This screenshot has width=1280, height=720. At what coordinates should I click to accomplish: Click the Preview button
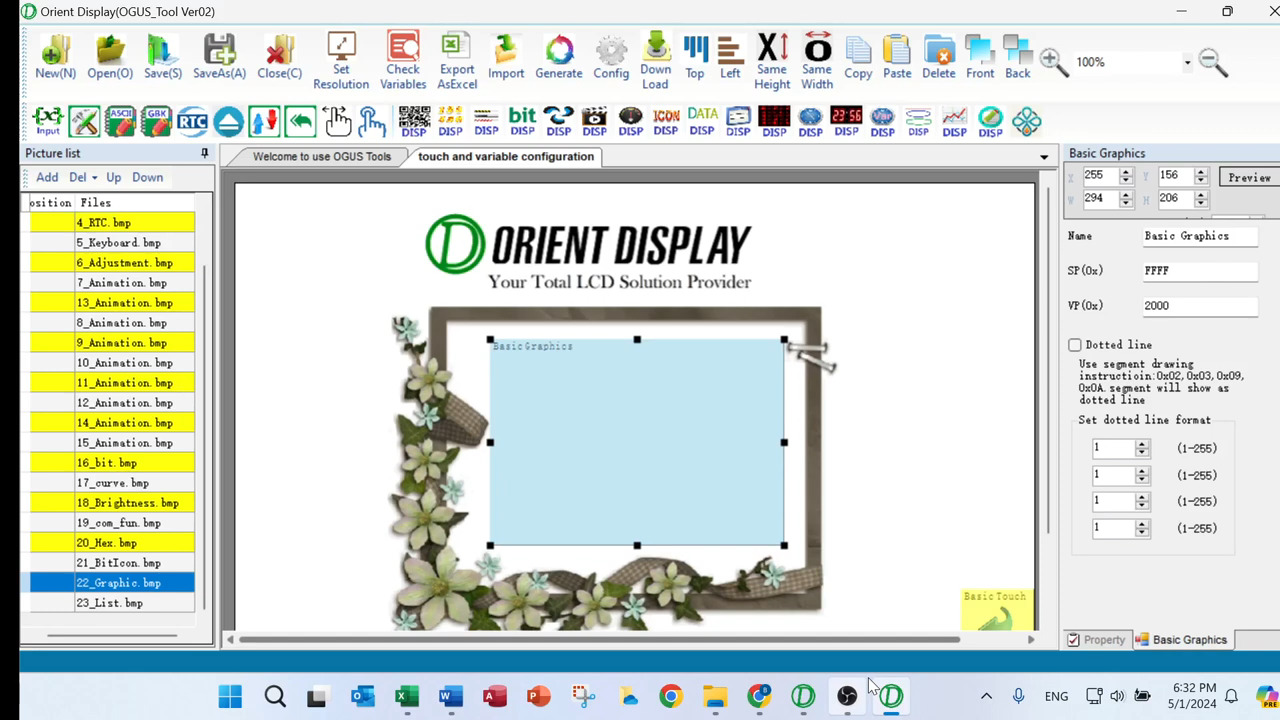click(1249, 177)
